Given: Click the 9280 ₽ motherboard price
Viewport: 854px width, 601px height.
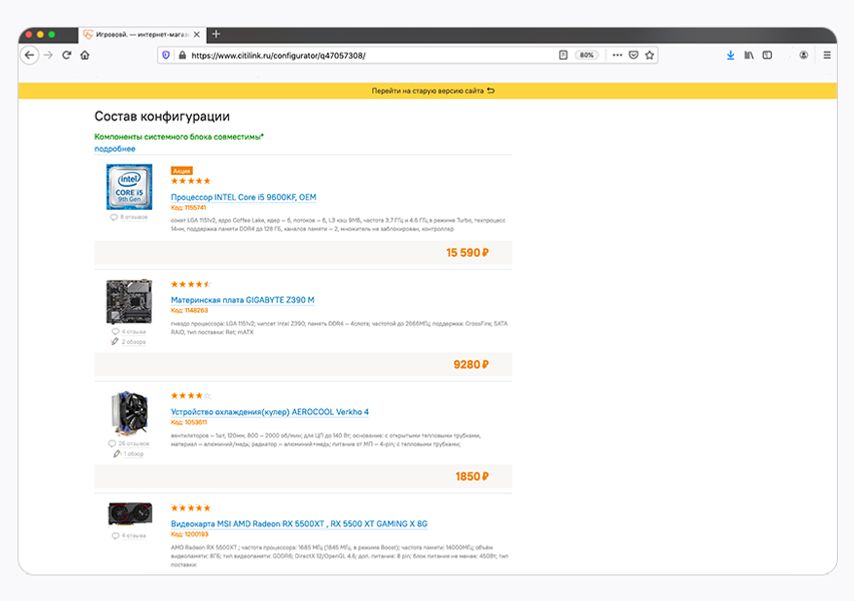Looking at the screenshot, I should pos(471,365).
